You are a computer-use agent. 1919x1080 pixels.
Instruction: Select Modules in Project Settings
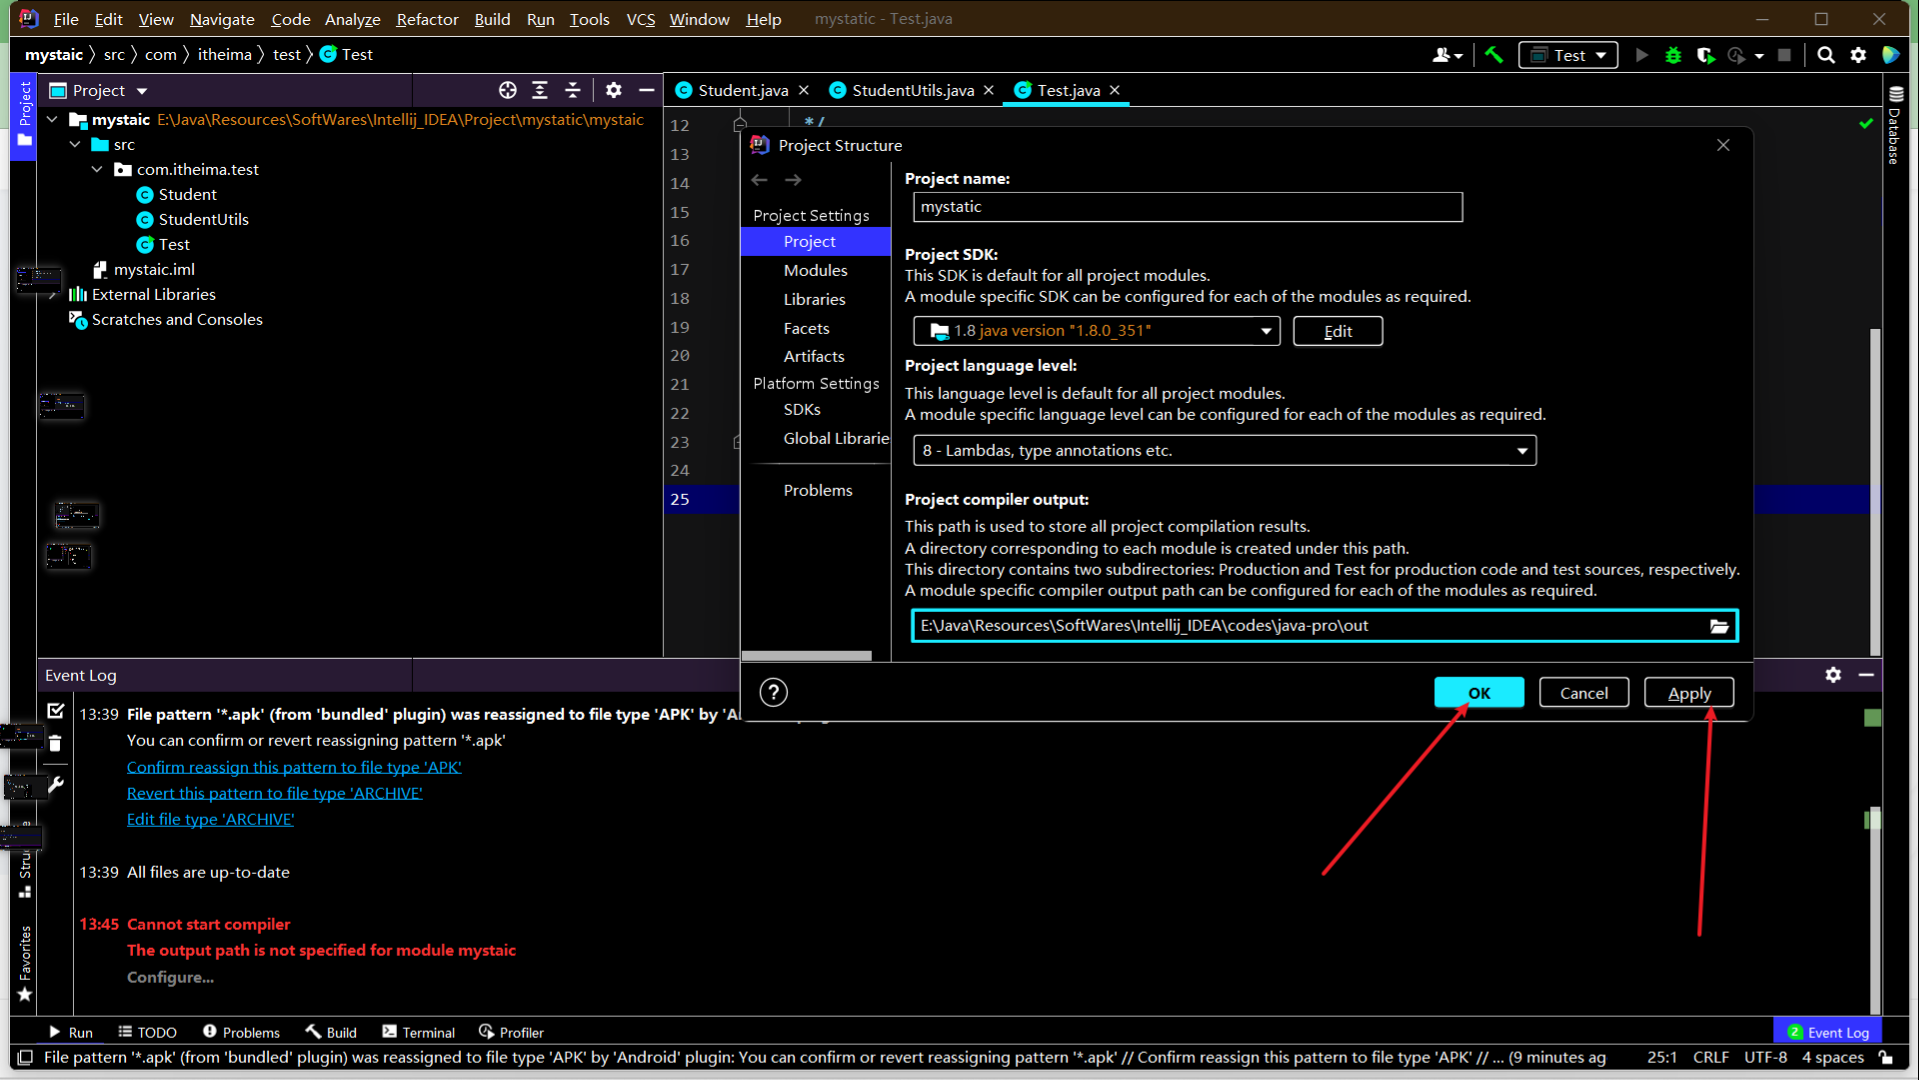click(x=815, y=270)
